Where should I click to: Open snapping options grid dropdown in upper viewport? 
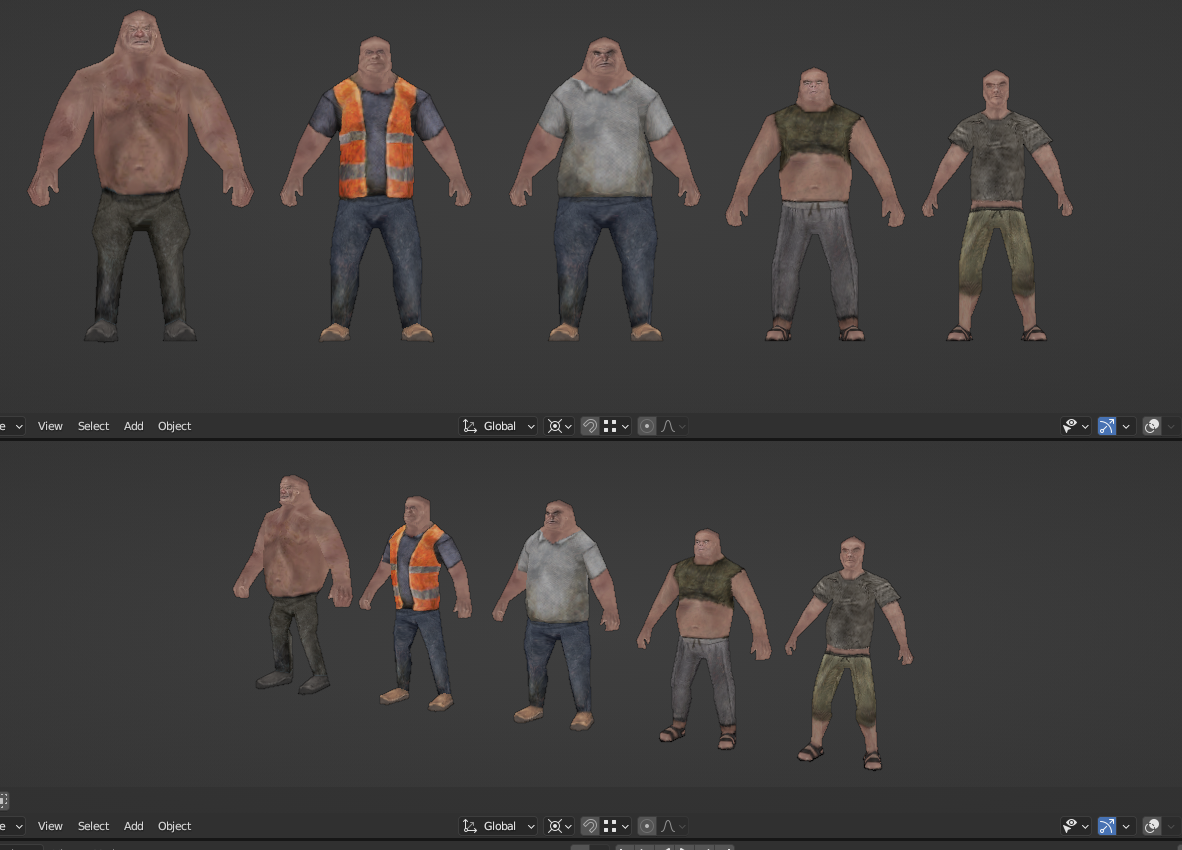[x=616, y=426]
